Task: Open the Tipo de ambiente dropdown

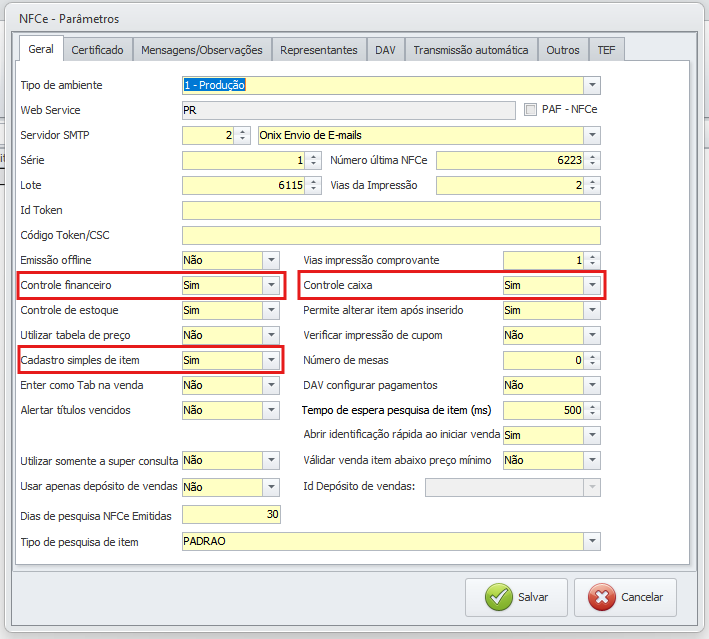Action: tap(592, 85)
